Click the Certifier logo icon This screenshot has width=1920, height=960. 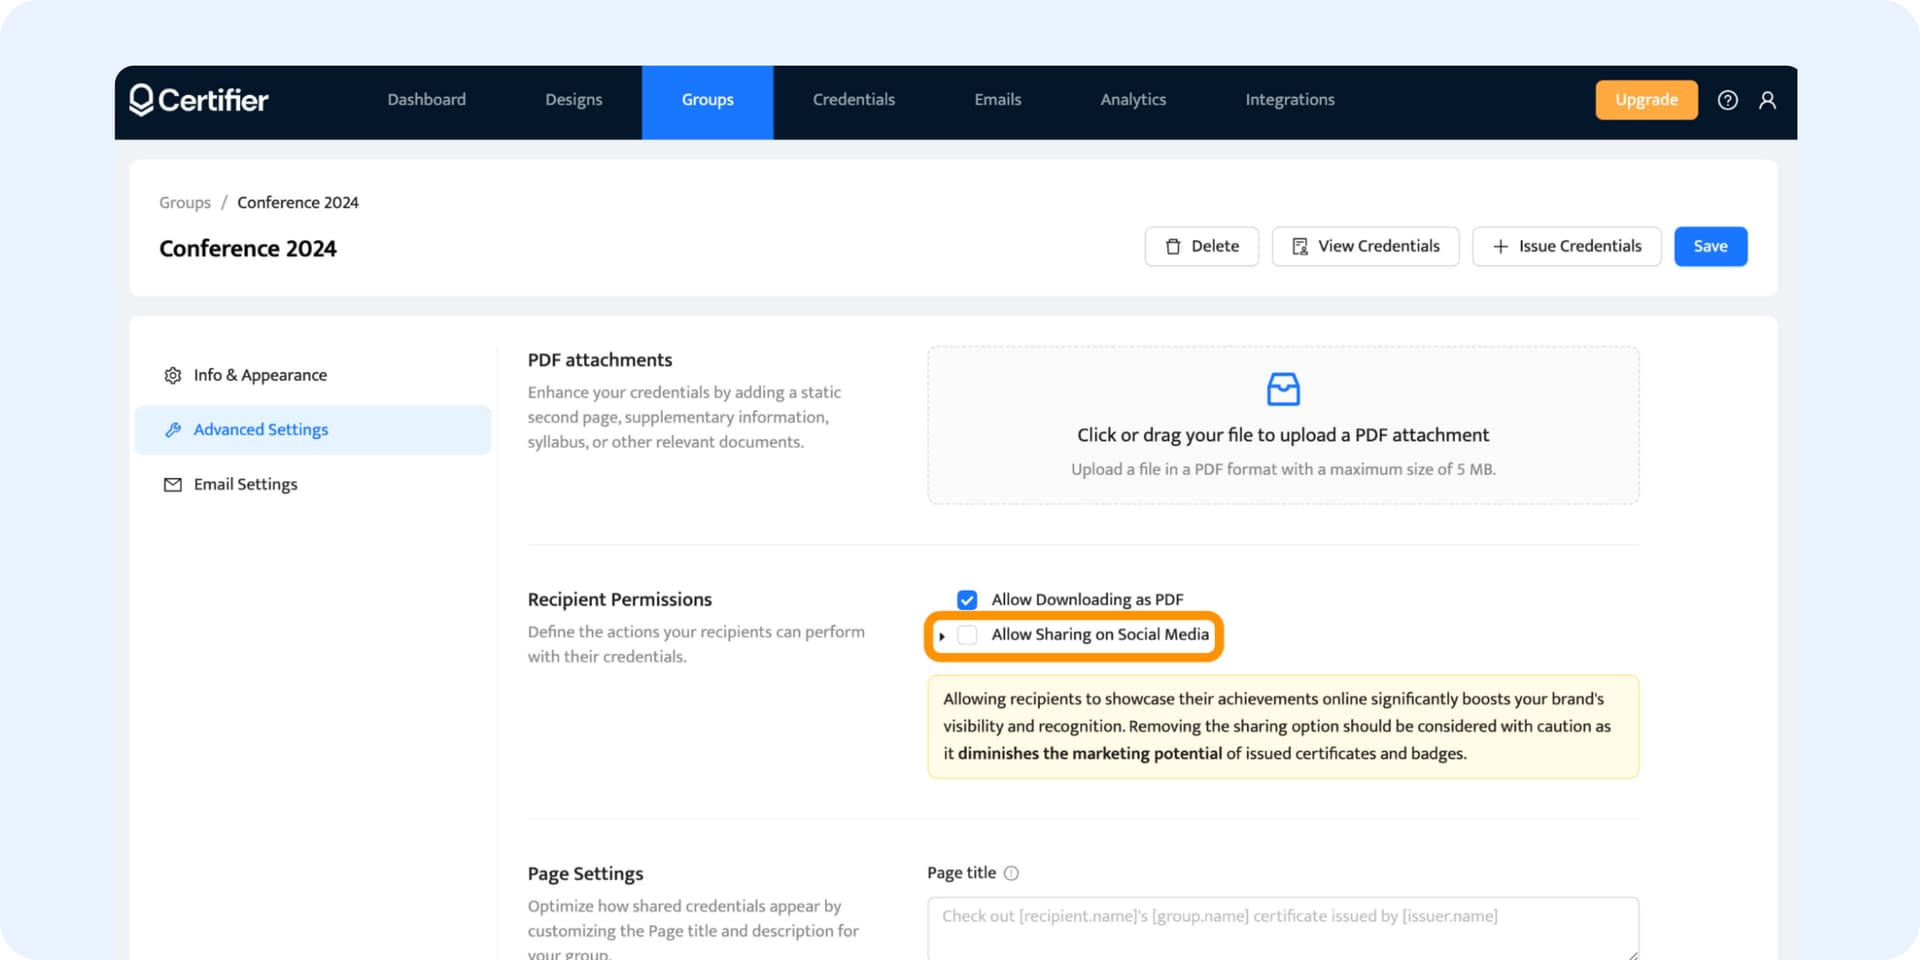pyautogui.click(x=142, y=100)
